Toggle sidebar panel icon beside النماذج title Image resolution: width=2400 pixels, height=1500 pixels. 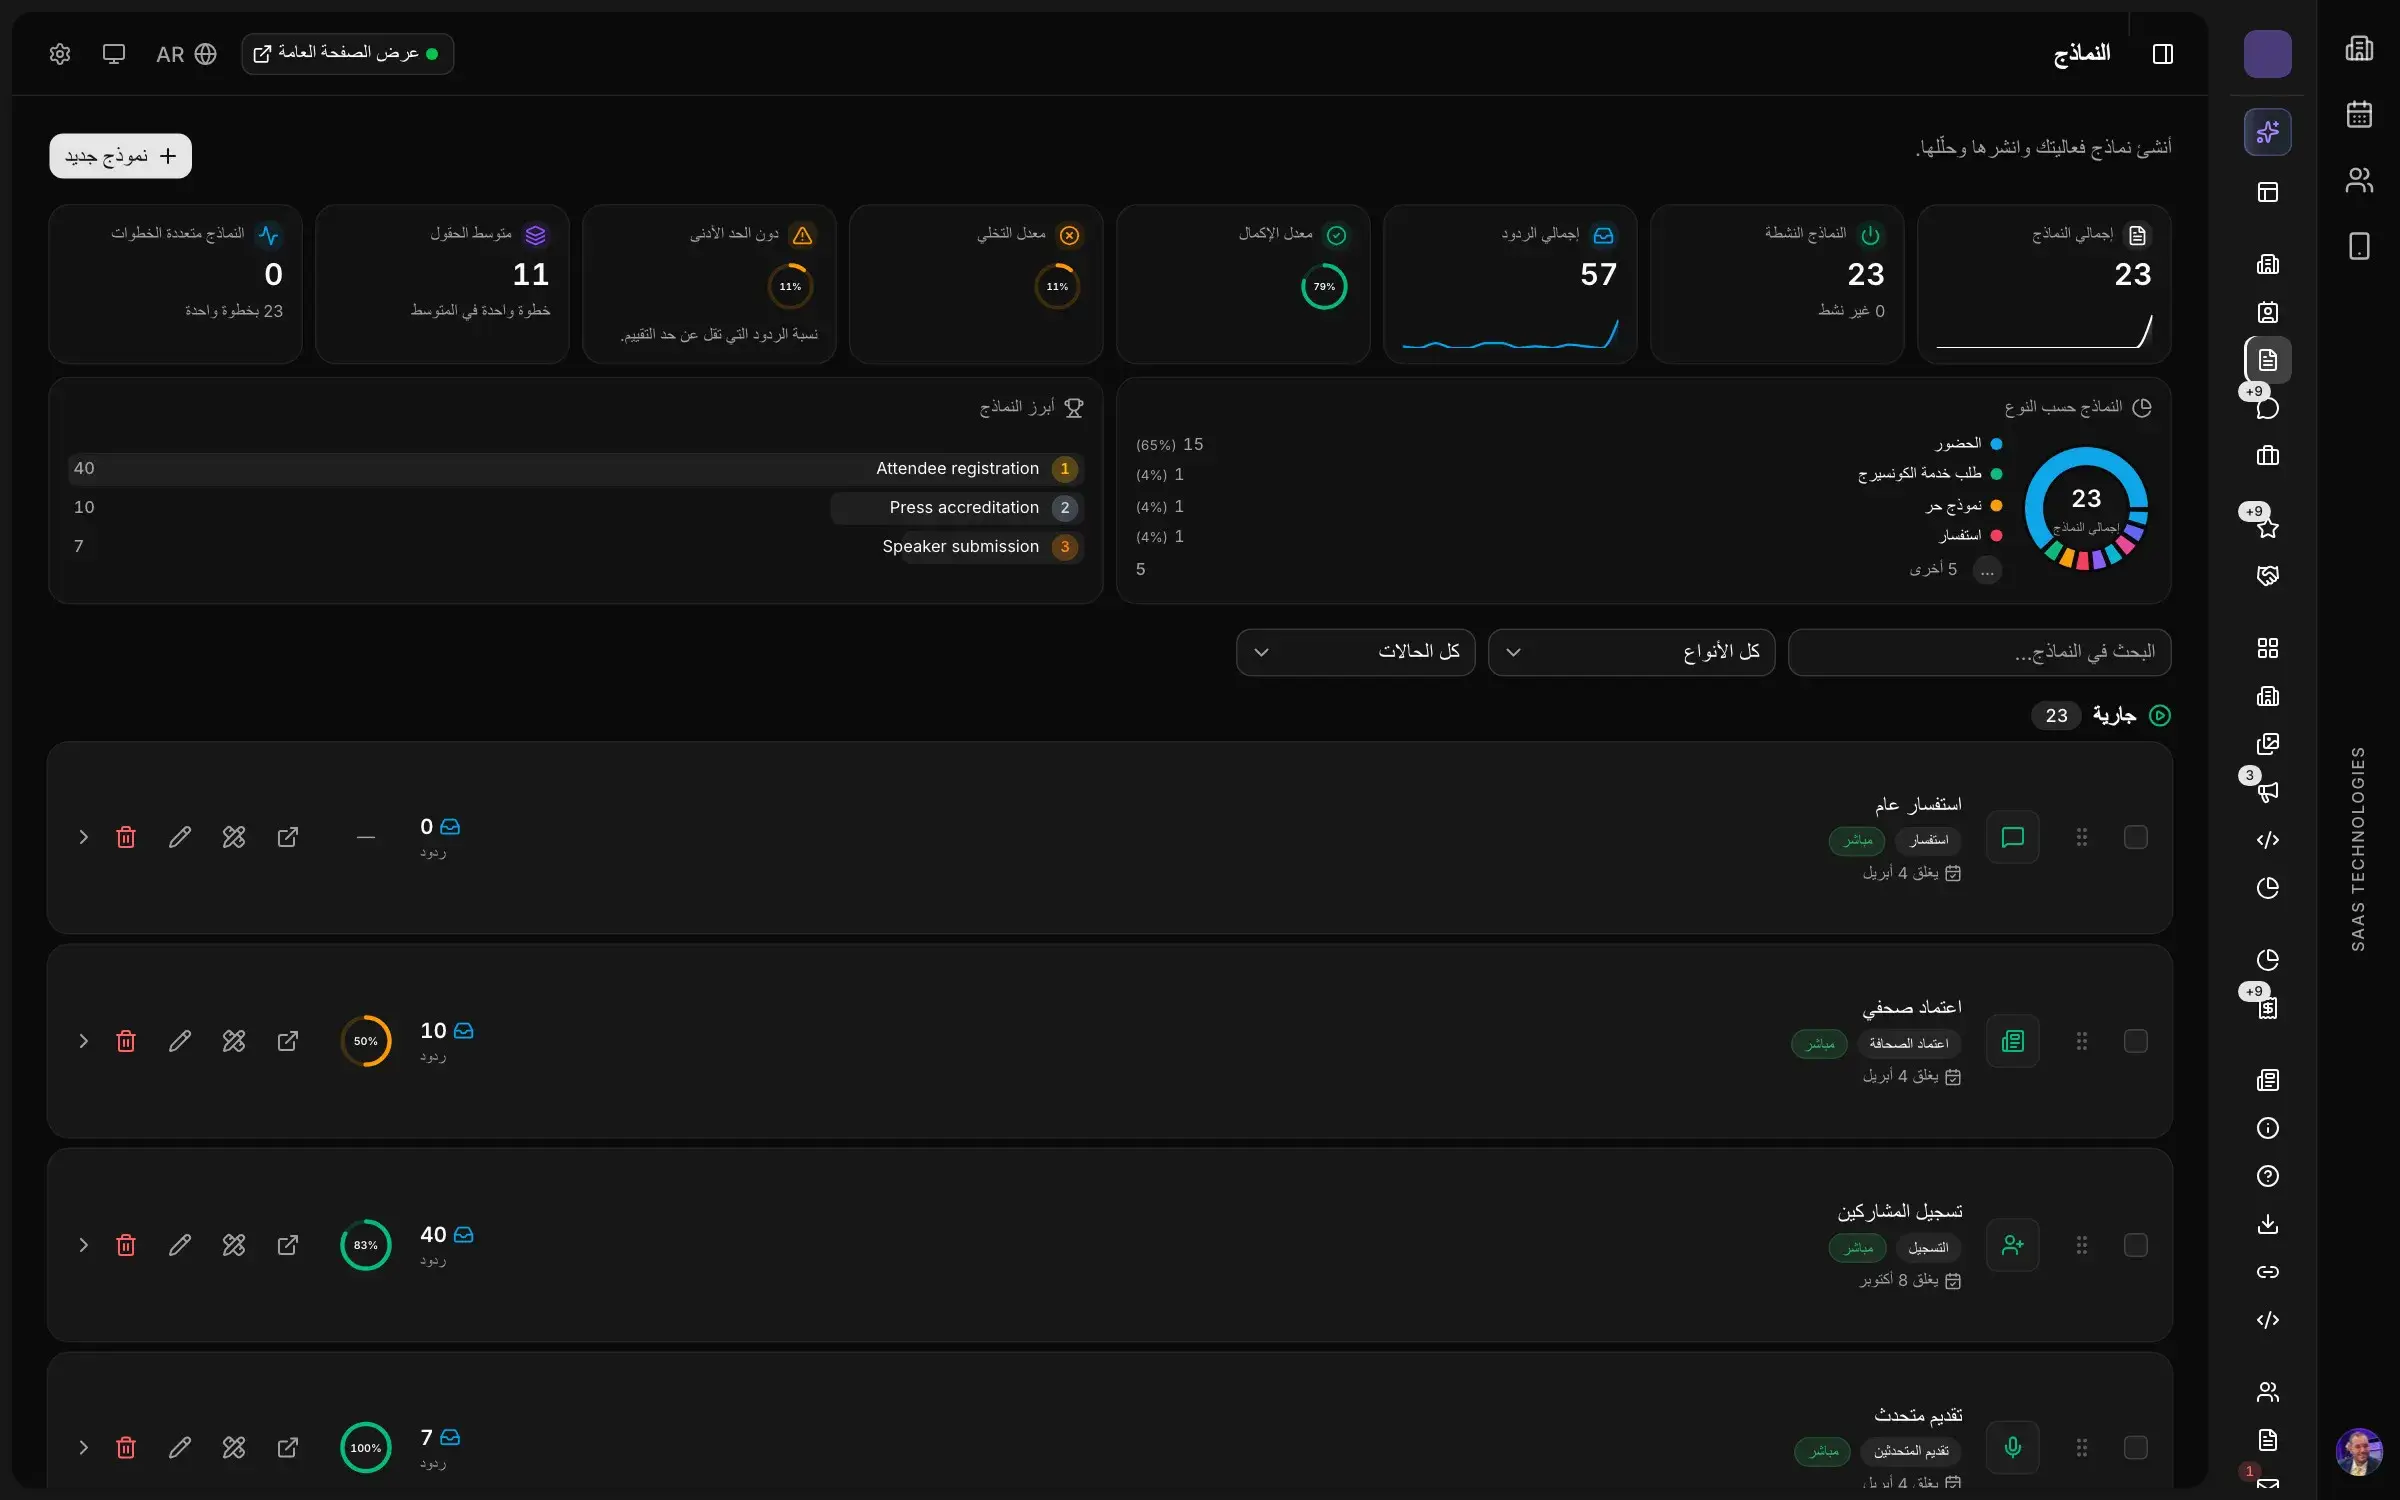click(x=2162, y=54)
